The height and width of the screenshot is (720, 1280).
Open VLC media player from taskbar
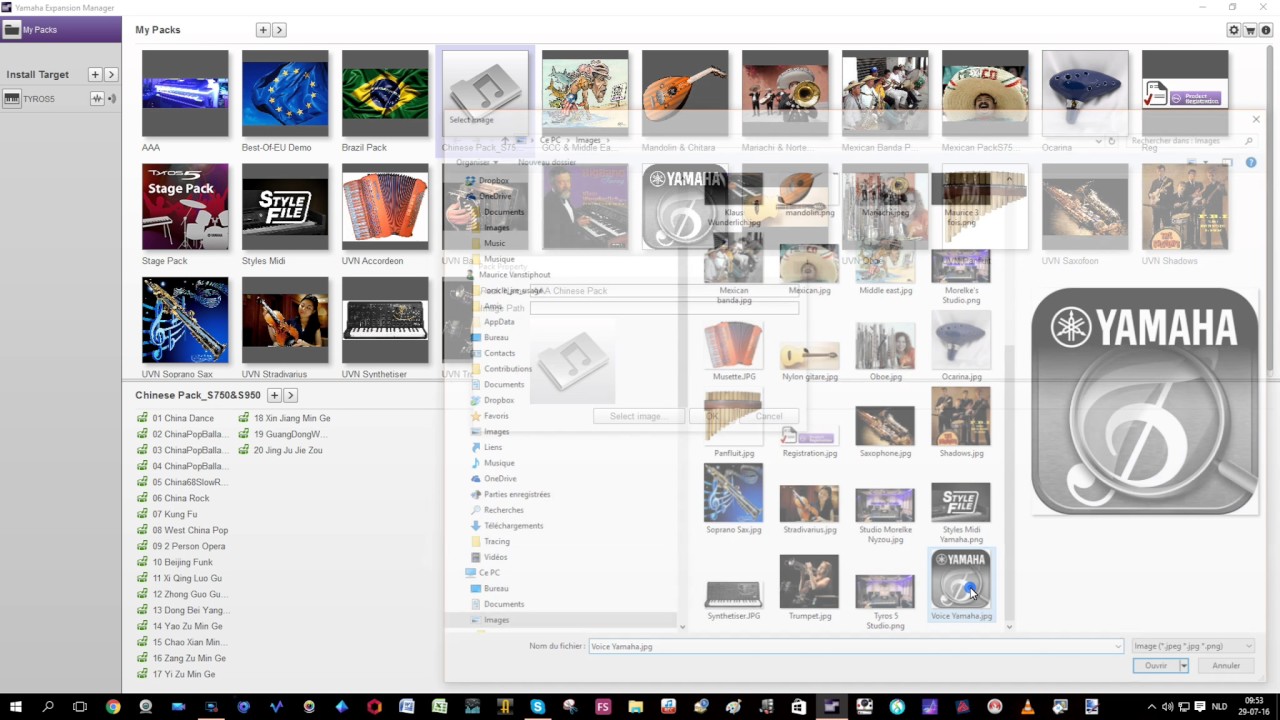(x=1027, y=707)
